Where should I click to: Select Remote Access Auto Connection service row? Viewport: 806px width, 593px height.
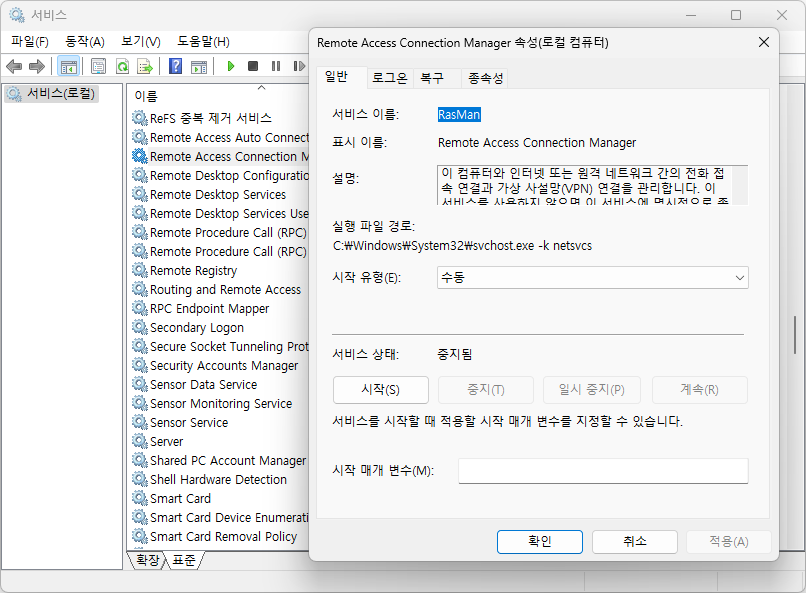220,137
